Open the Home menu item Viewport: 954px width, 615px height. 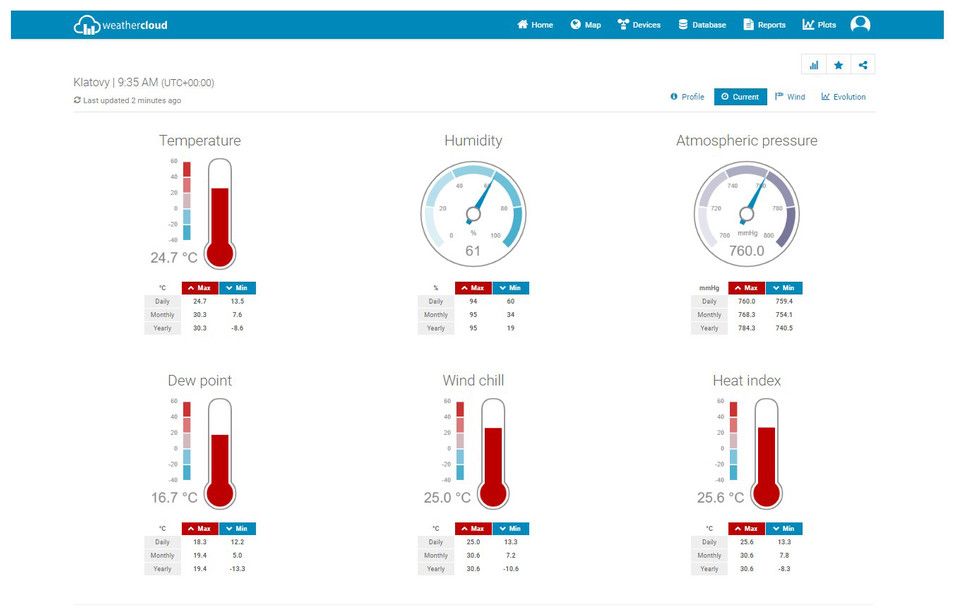(x=535, y=25)
